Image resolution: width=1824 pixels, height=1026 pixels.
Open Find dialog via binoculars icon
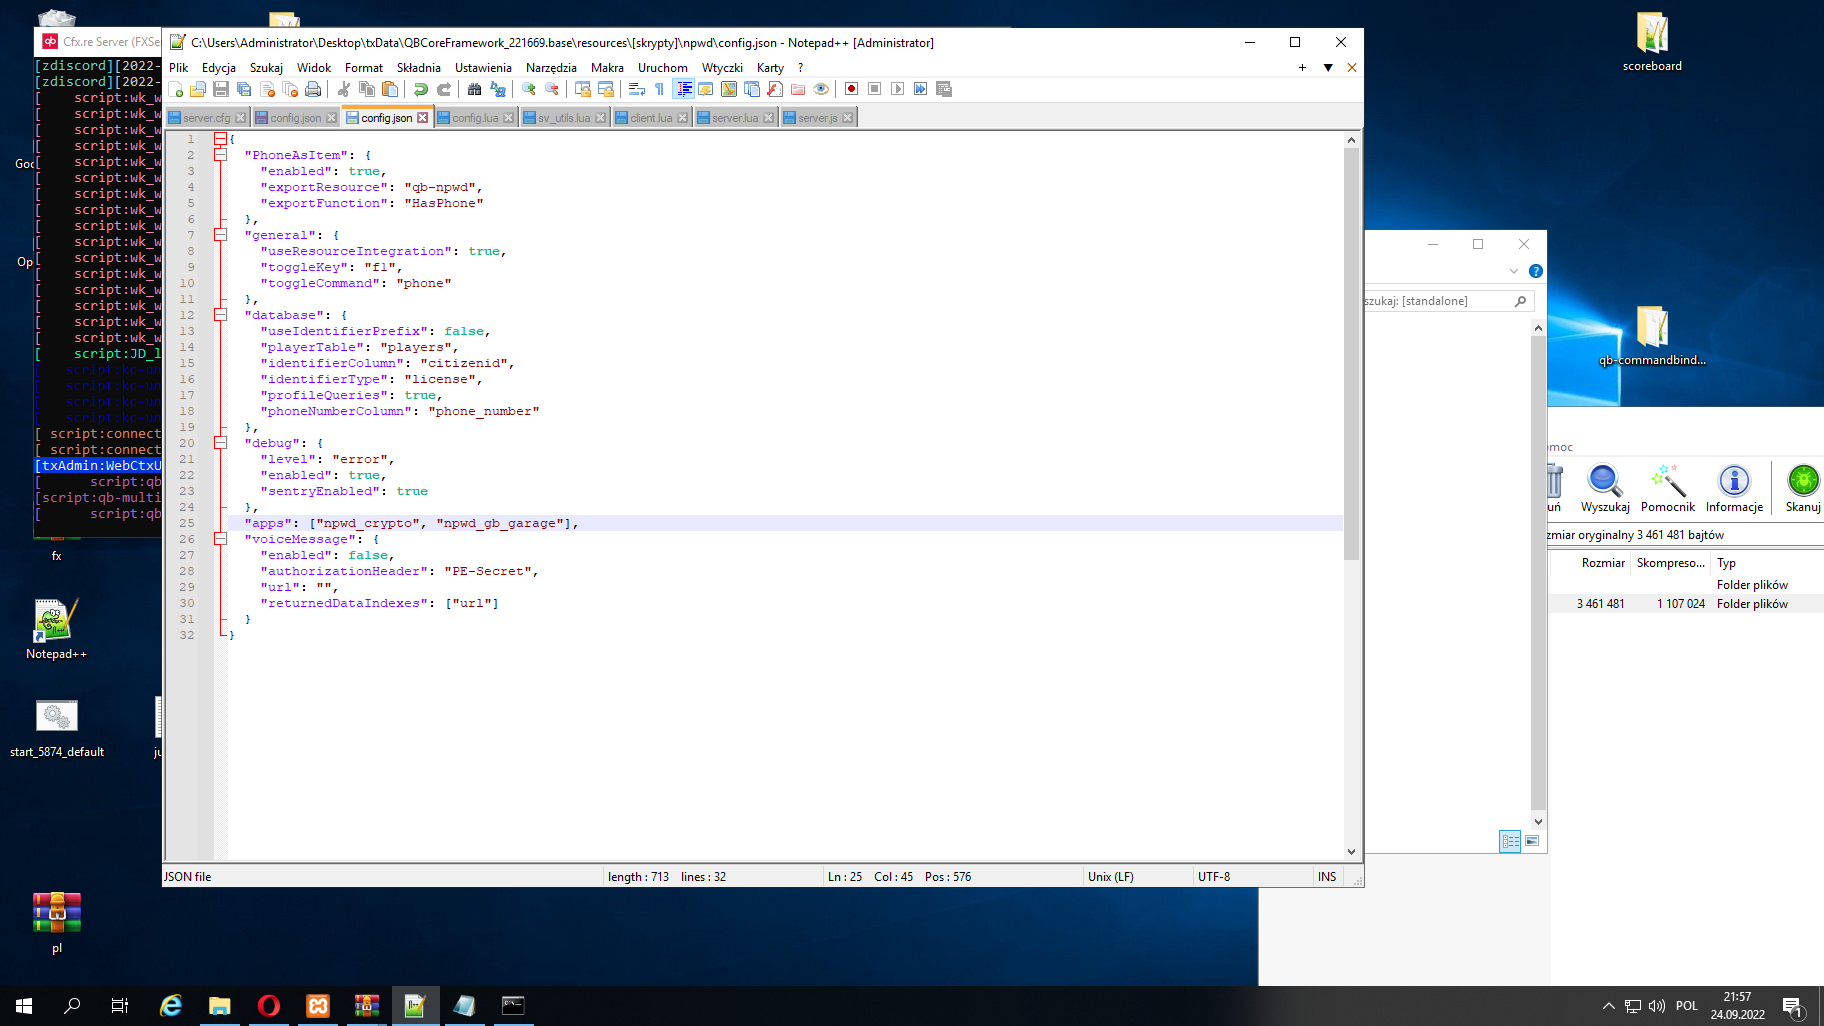(474, 89)
